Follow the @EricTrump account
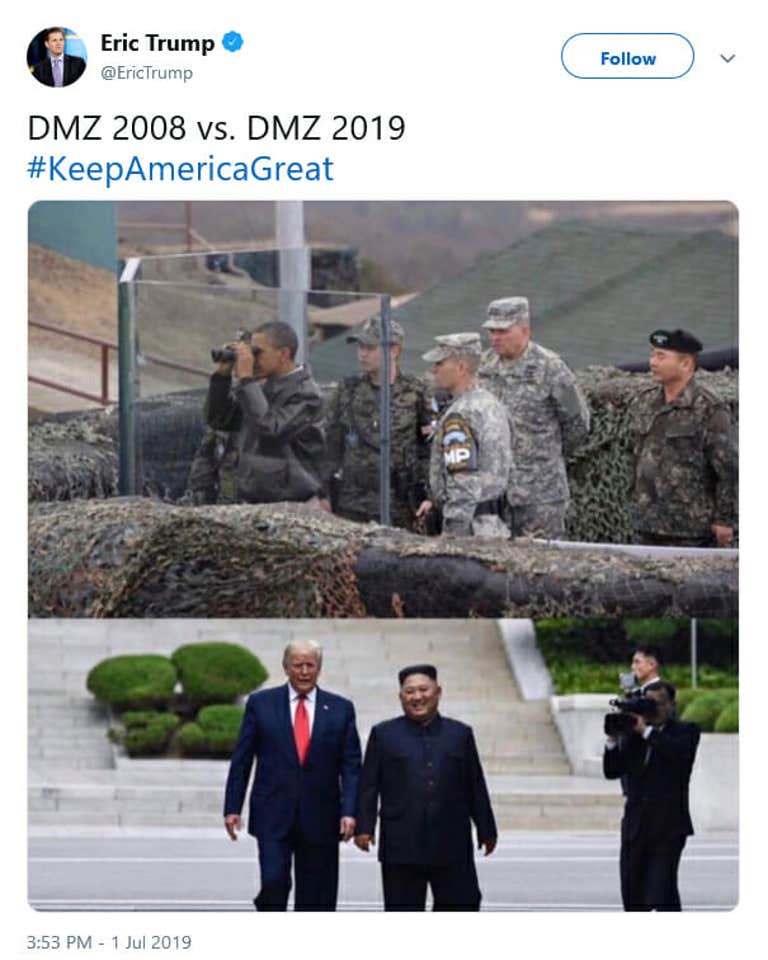 coord(627,56)
